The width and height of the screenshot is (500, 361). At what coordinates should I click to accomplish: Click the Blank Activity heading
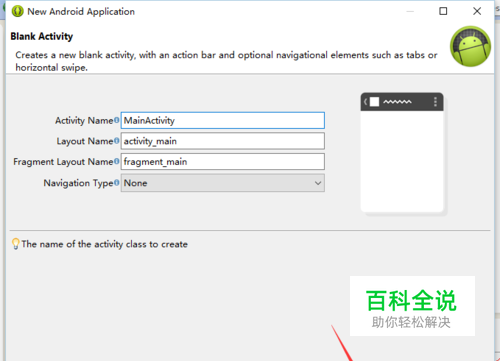pos(42,36)
